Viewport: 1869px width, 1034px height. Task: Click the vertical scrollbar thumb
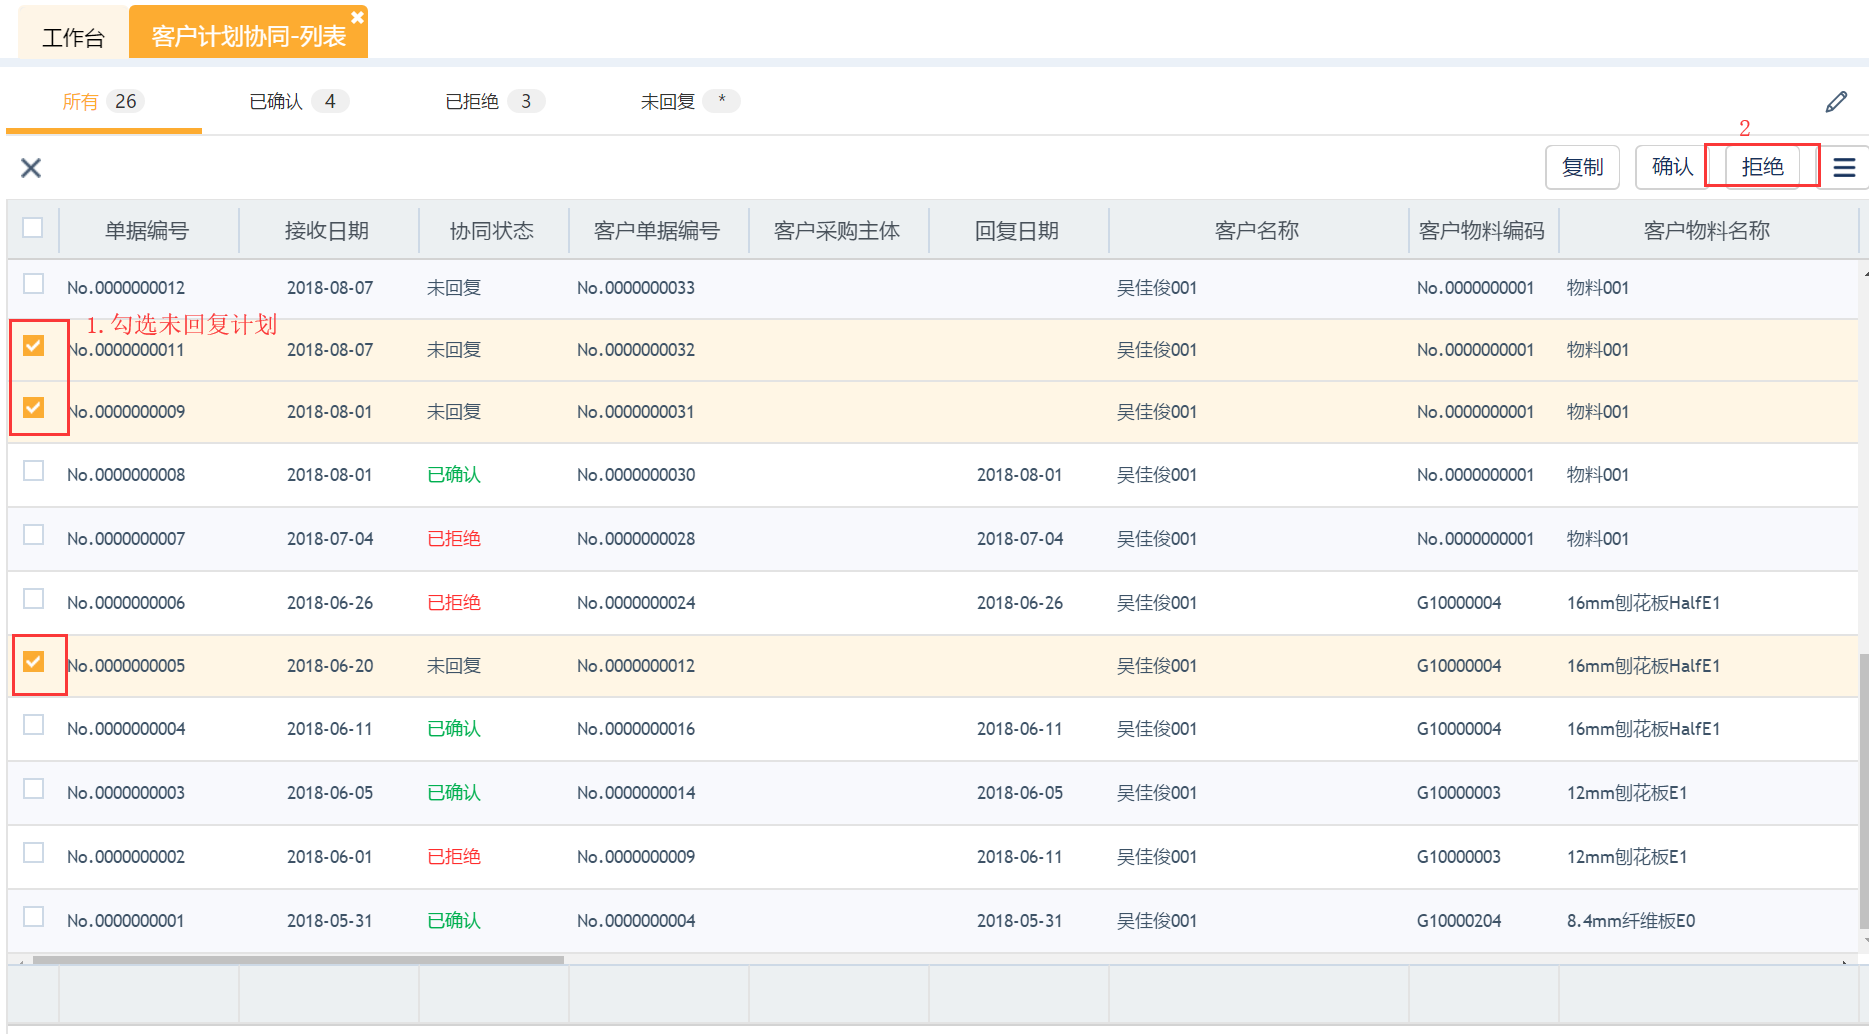pos(1863,790)
